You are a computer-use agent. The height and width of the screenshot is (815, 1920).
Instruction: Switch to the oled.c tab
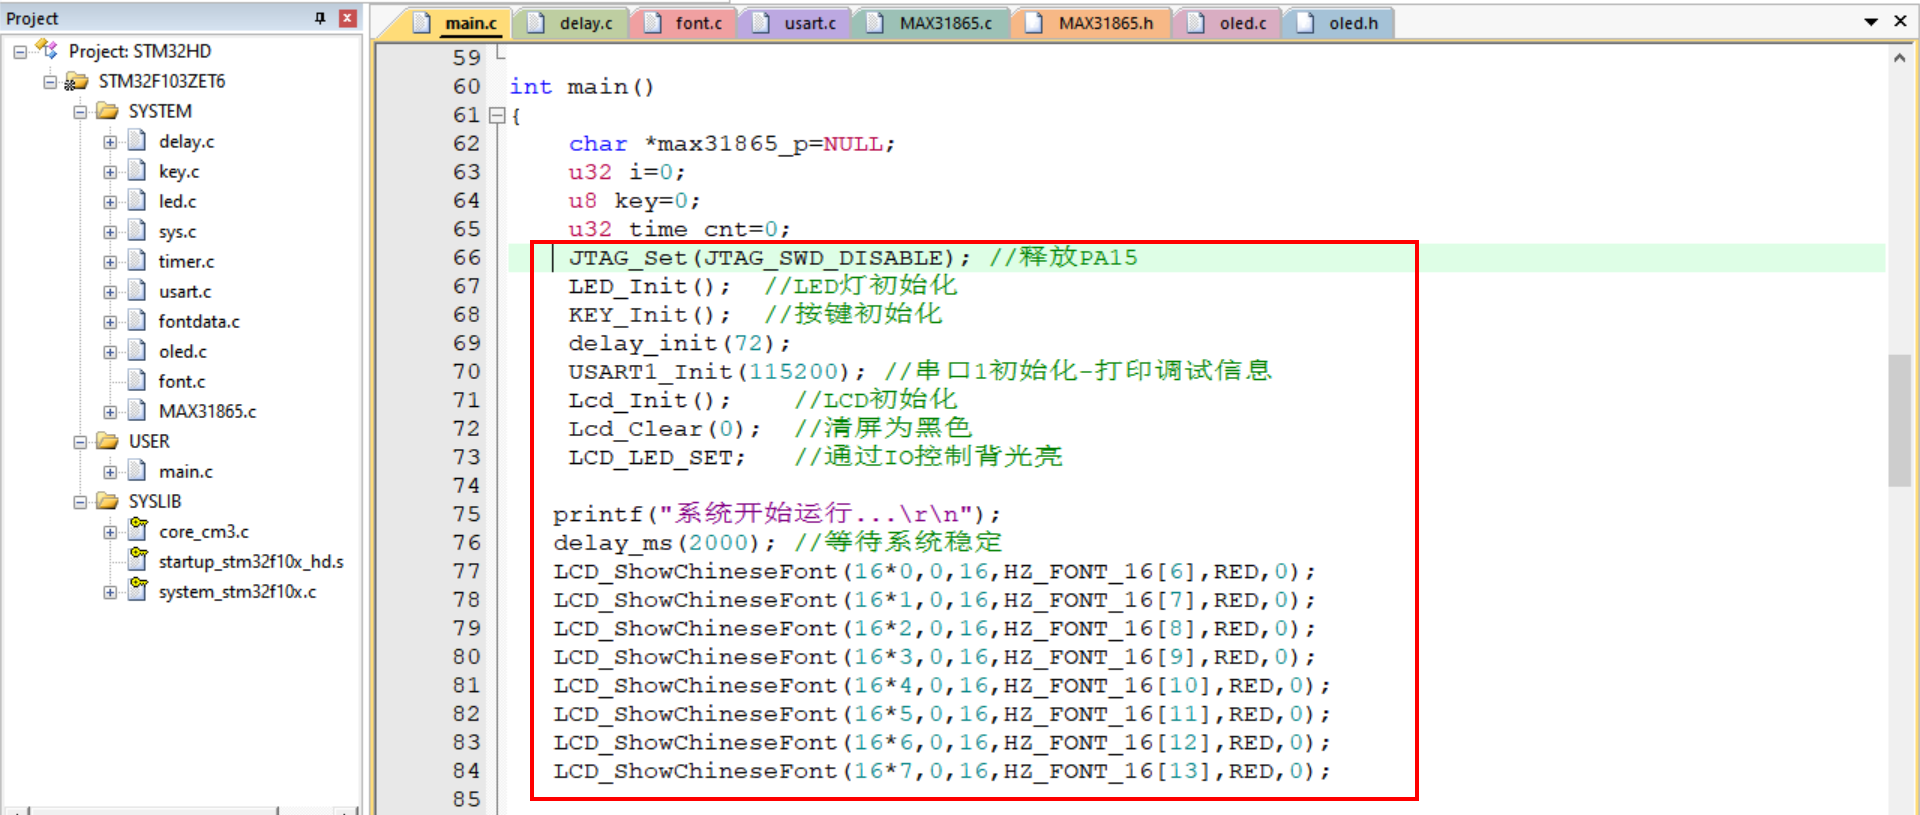(x=1241, y=23)
